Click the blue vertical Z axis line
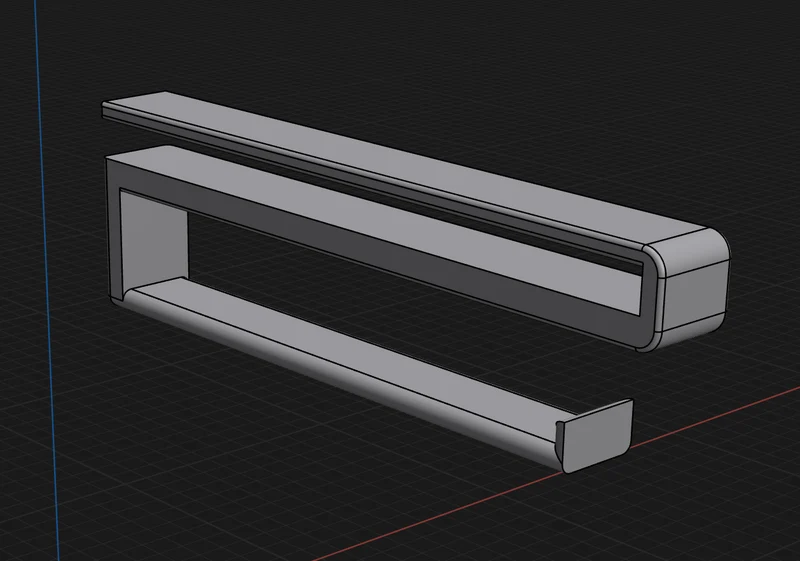800x561 pixels. pyautogui.click(x=47, y=280)
